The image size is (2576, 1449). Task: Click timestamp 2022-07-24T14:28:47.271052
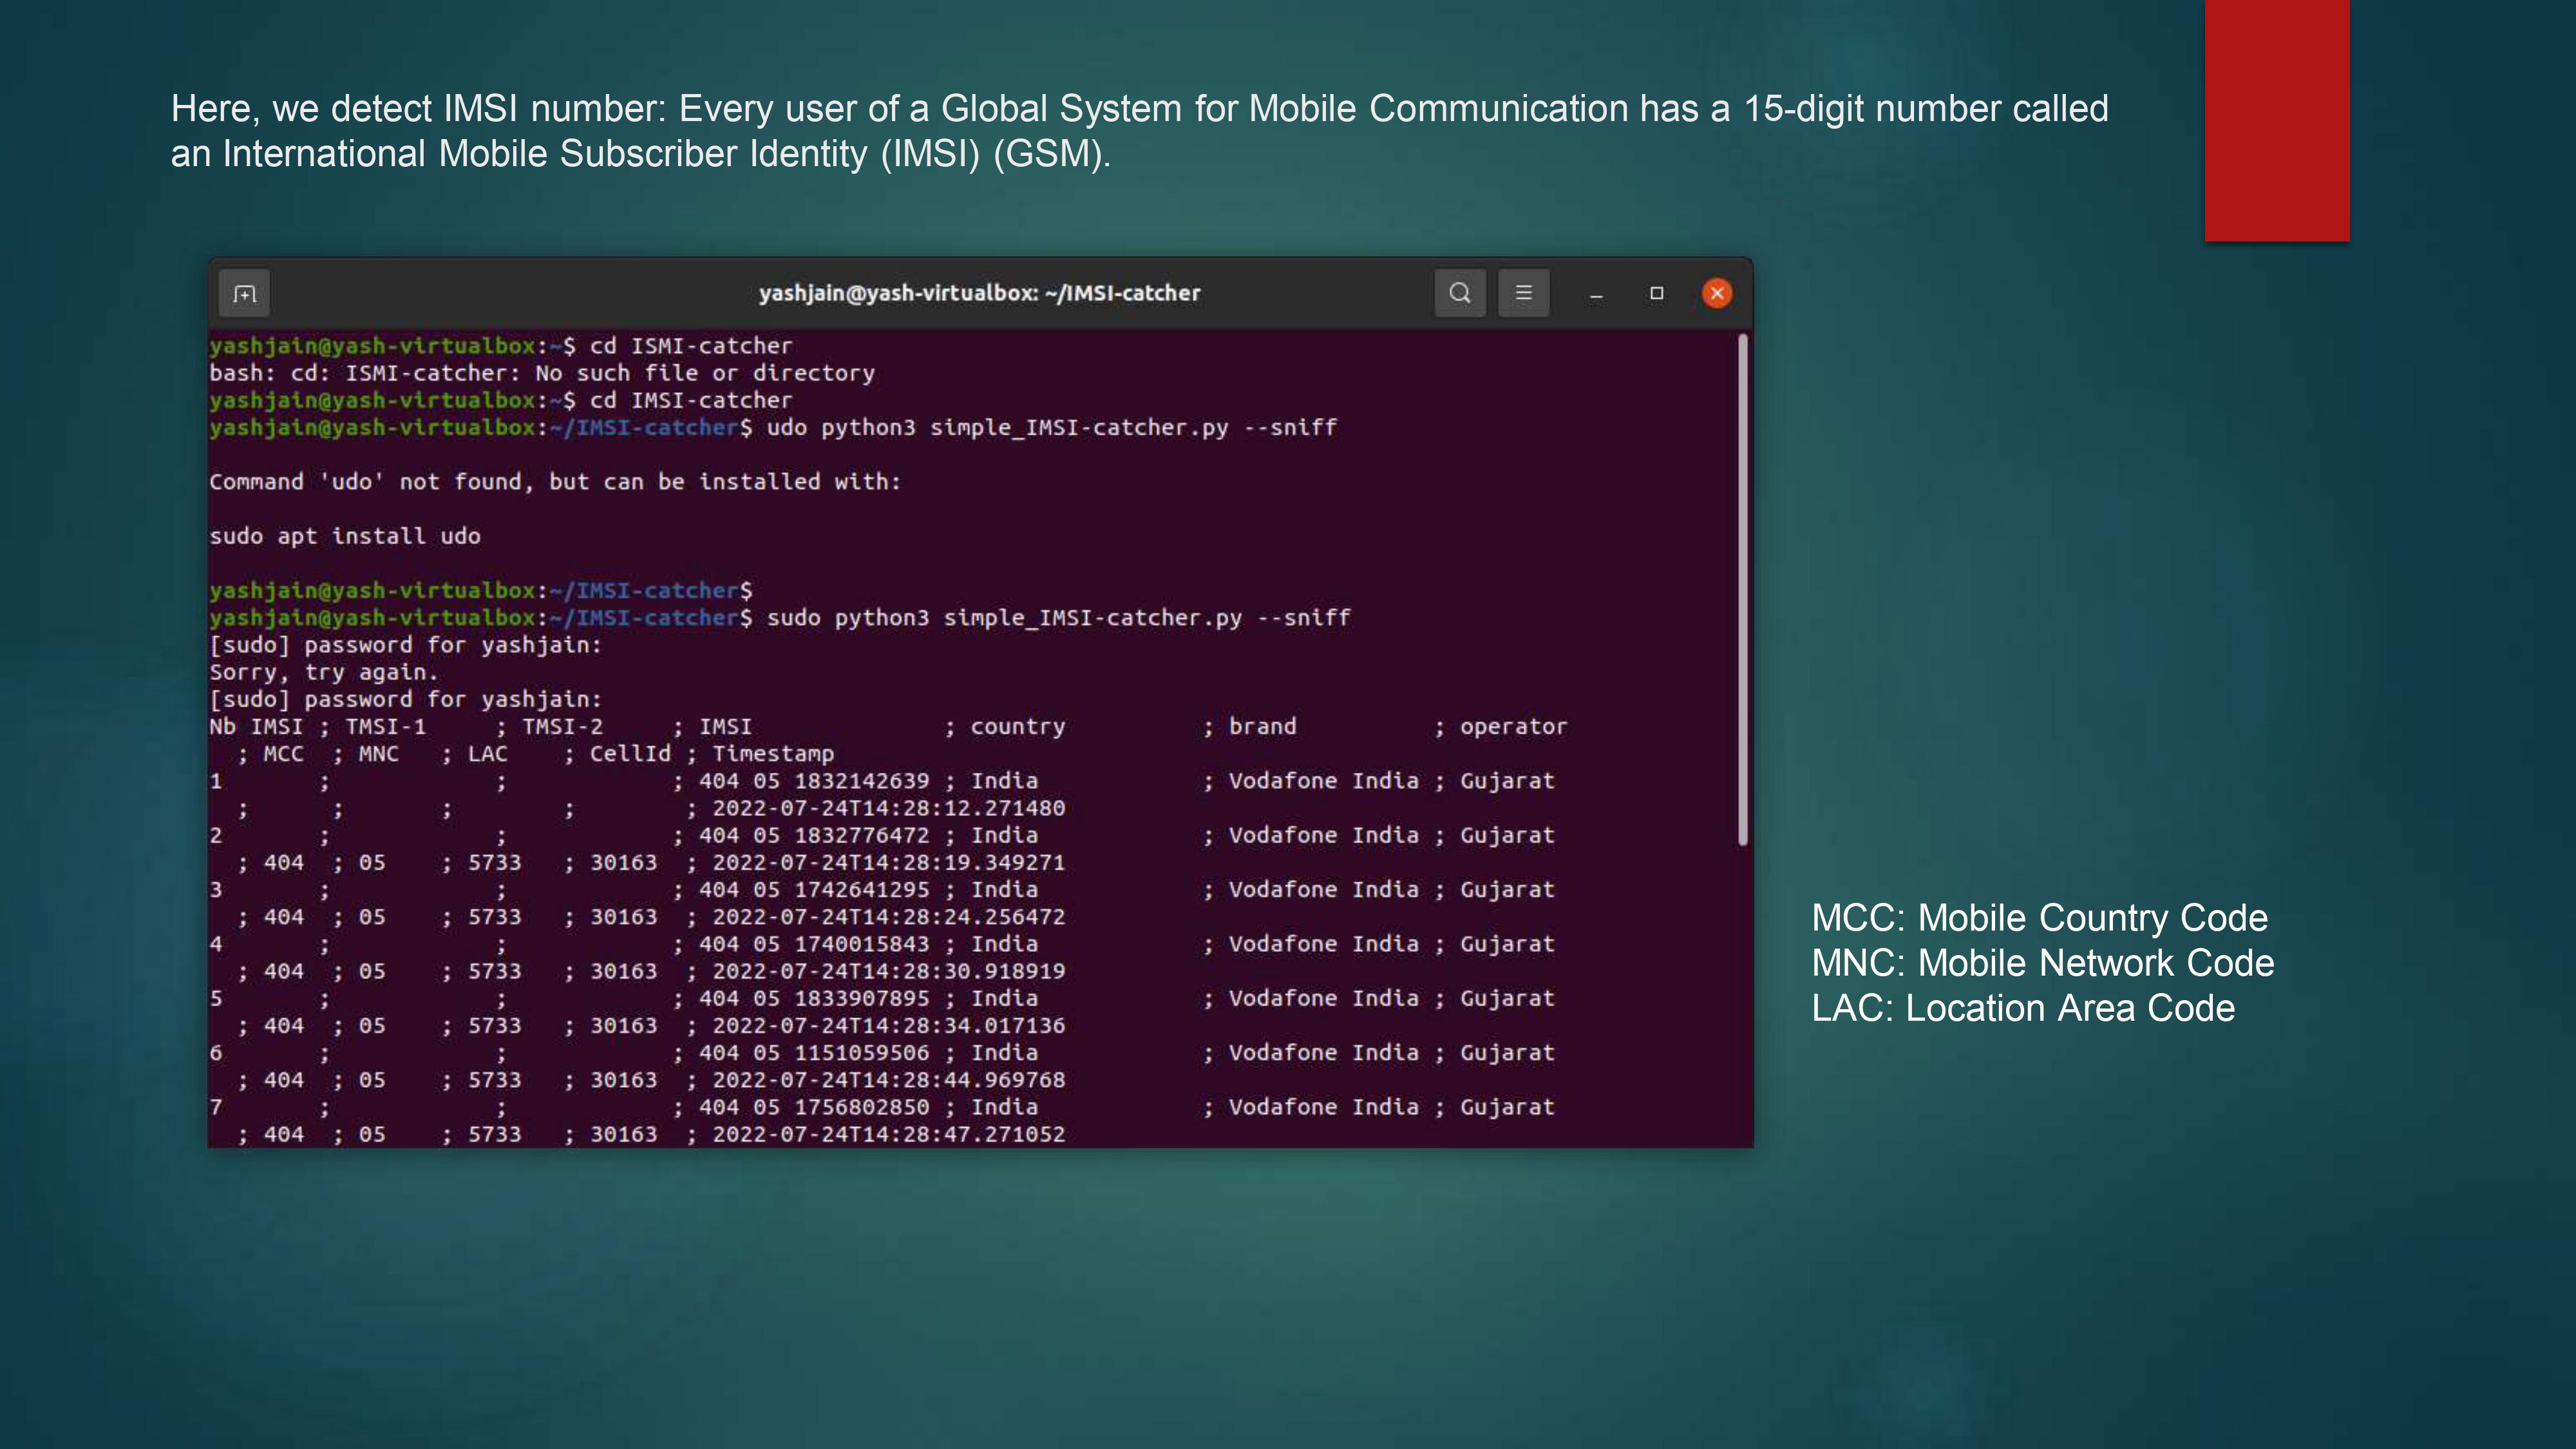(x=889, y=1134)
